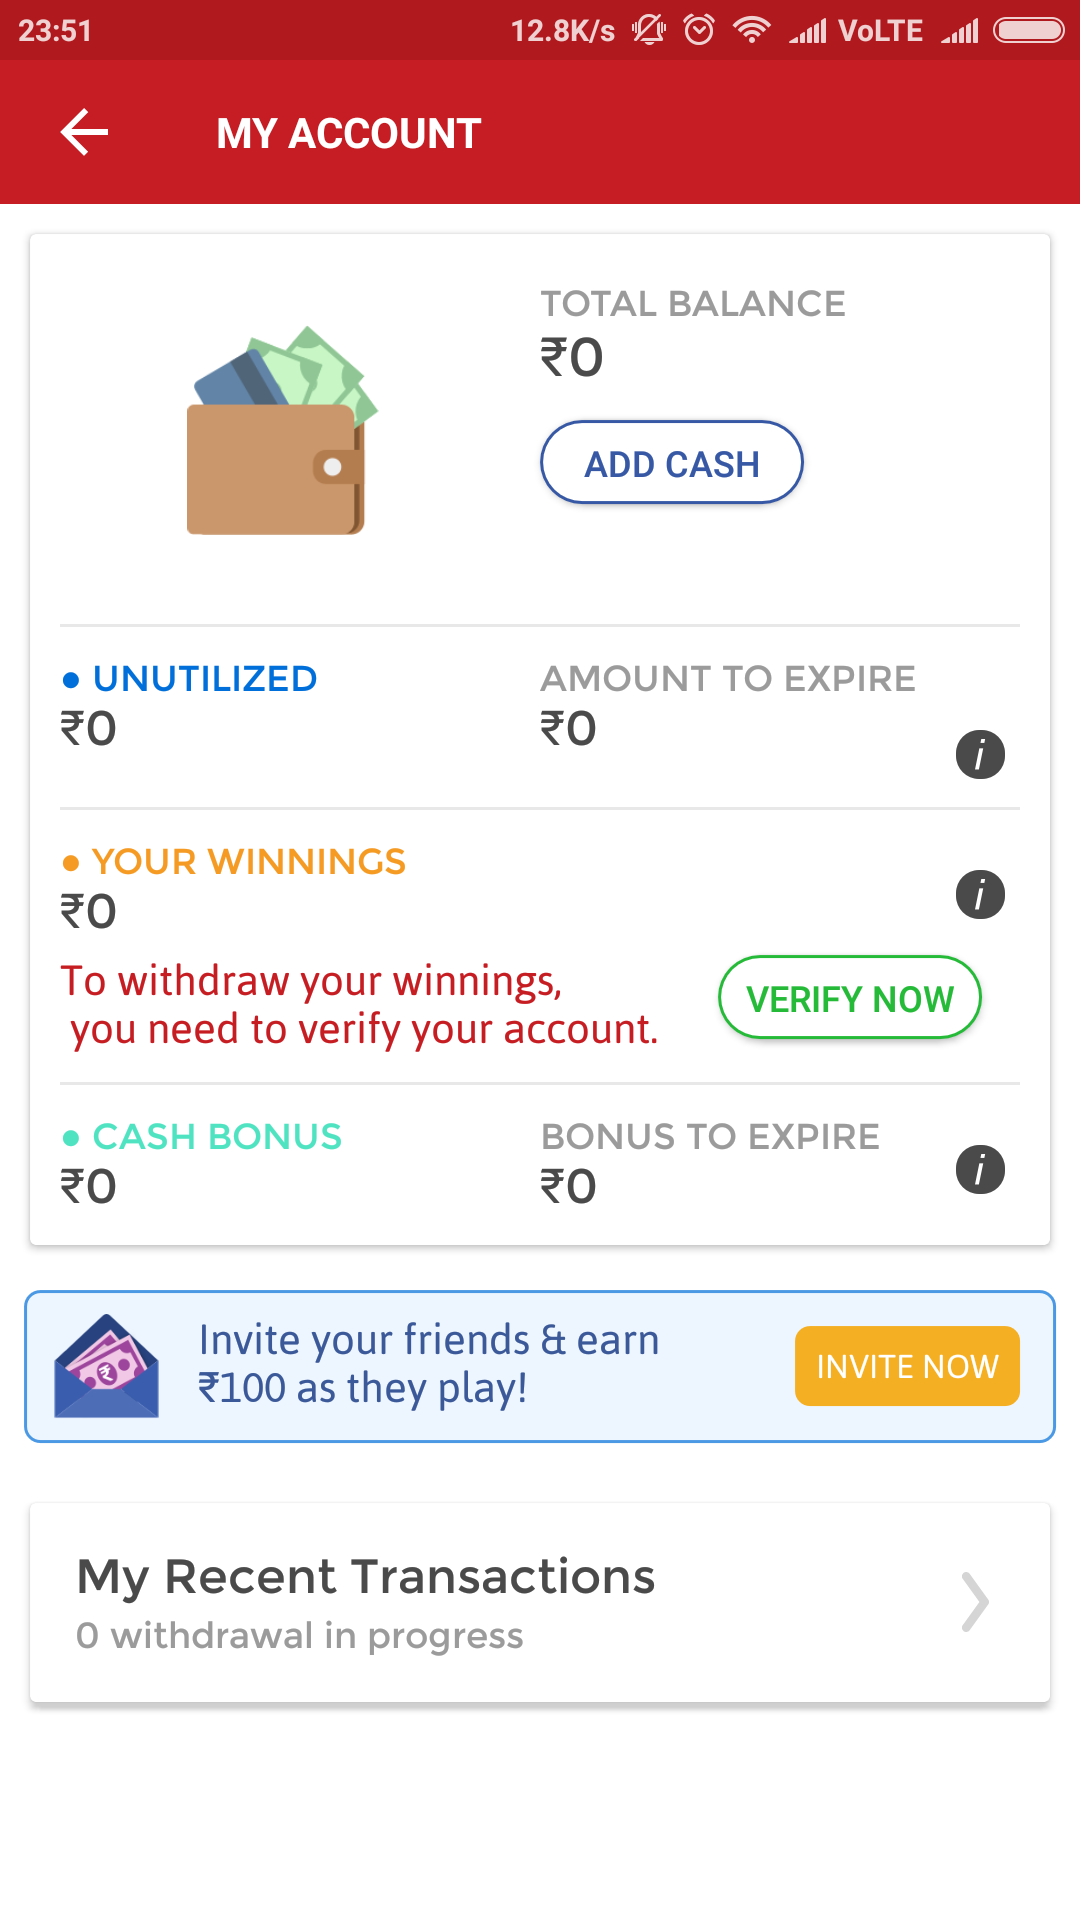Open info for Bonus to Expire
1080x1920 pixels.
click(980, 1170)
